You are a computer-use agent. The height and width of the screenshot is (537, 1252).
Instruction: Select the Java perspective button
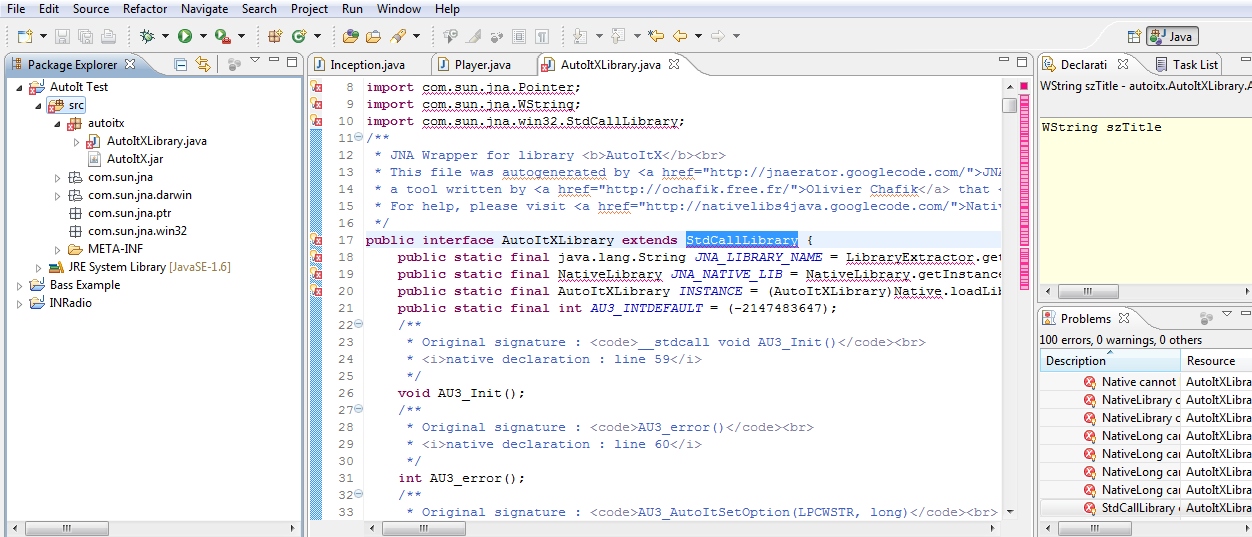click(1173, 36)
